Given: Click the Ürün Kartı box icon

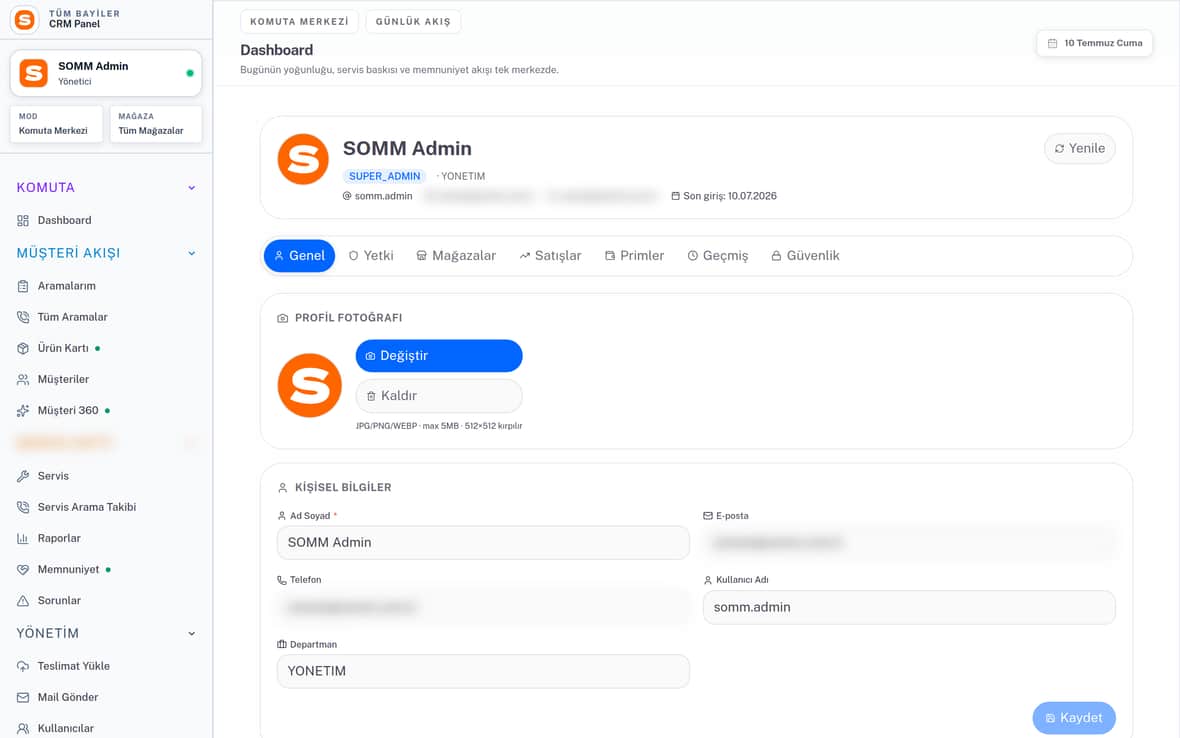Looking at the screenshot, I should click(23, 348).
